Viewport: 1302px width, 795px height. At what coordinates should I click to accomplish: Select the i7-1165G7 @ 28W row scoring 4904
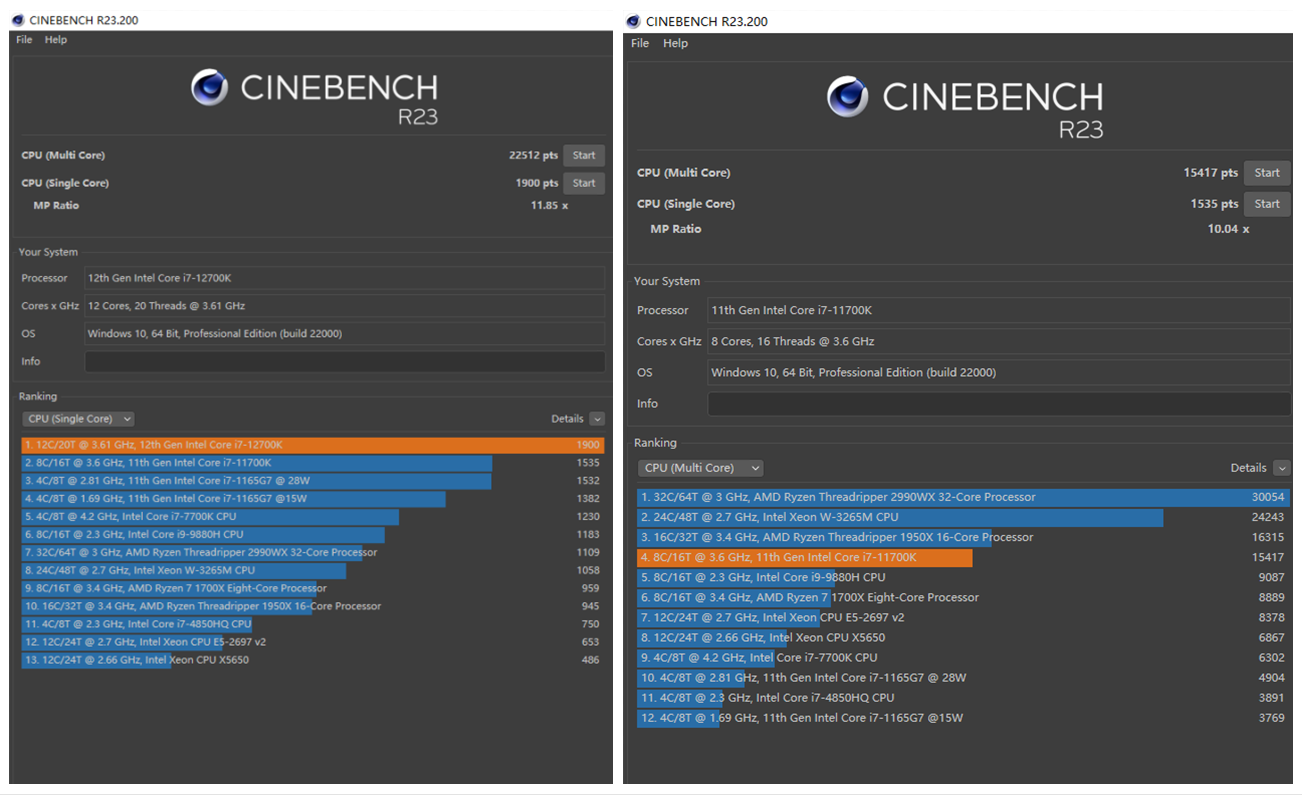click(x=964, y=677)
